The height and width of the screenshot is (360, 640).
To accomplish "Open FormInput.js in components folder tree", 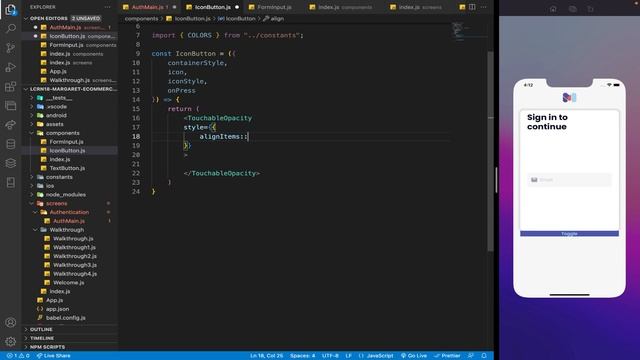I will (66, 142).
